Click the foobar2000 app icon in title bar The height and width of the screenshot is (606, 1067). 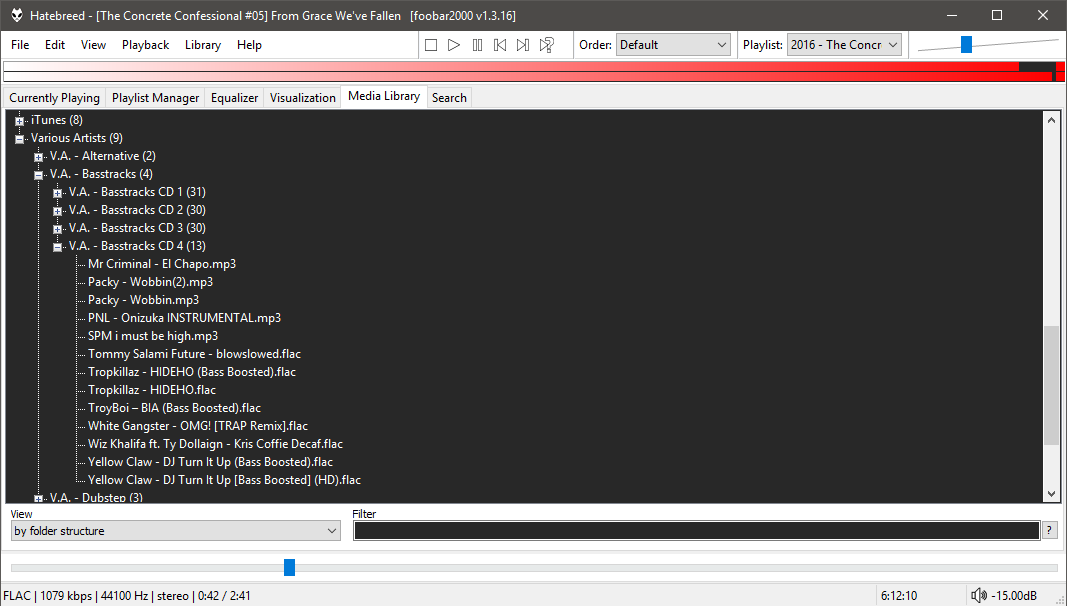point(16,15)
